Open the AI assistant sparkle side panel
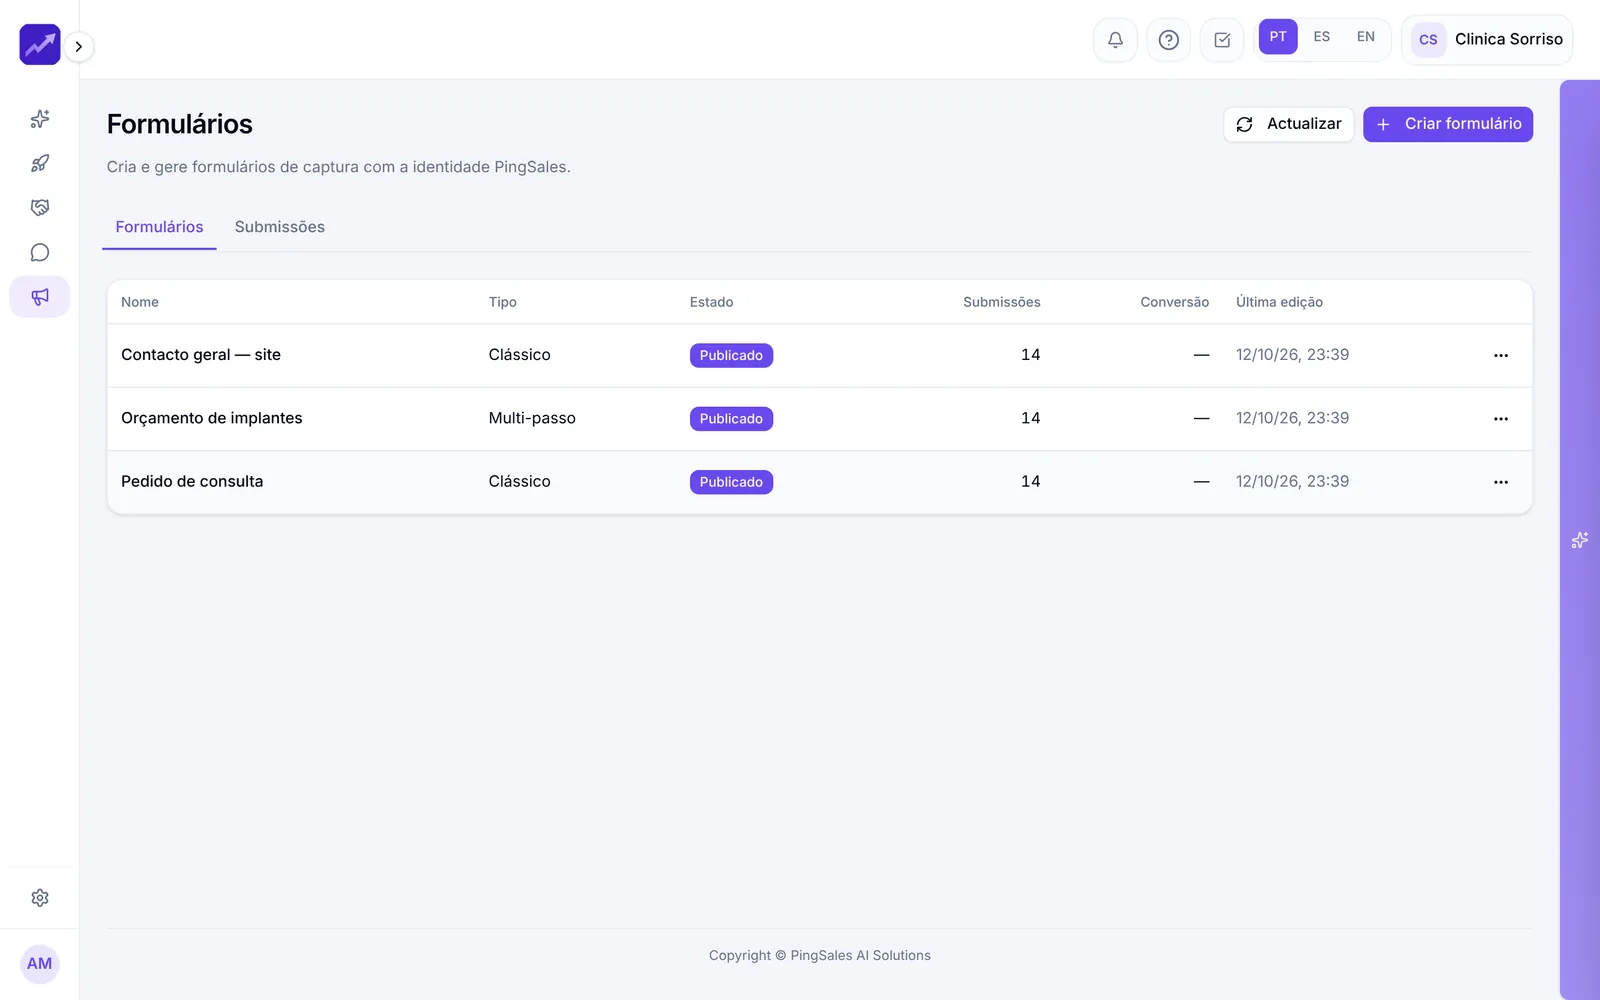Screen dimensions: 1600x1000 (1580, 540)
